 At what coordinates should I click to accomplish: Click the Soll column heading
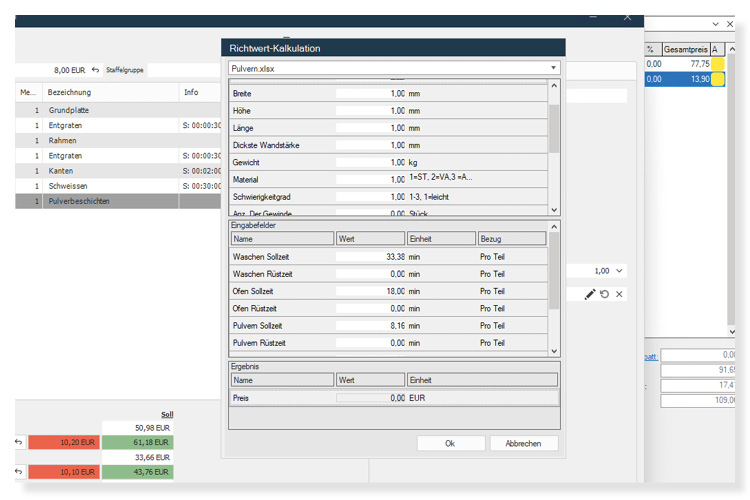[167, 414]
